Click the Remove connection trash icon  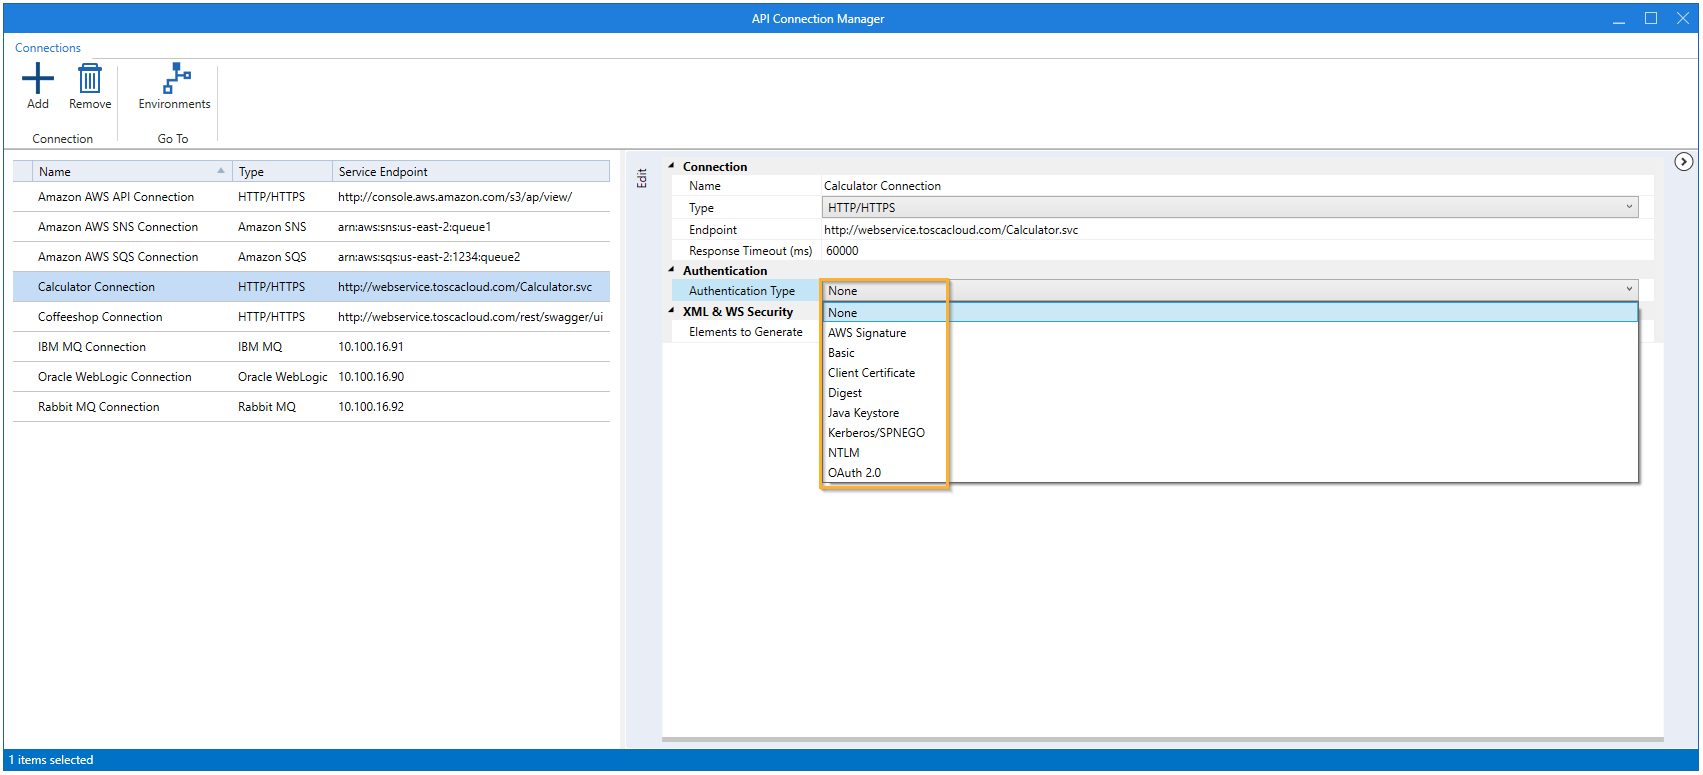pos(90,79)
